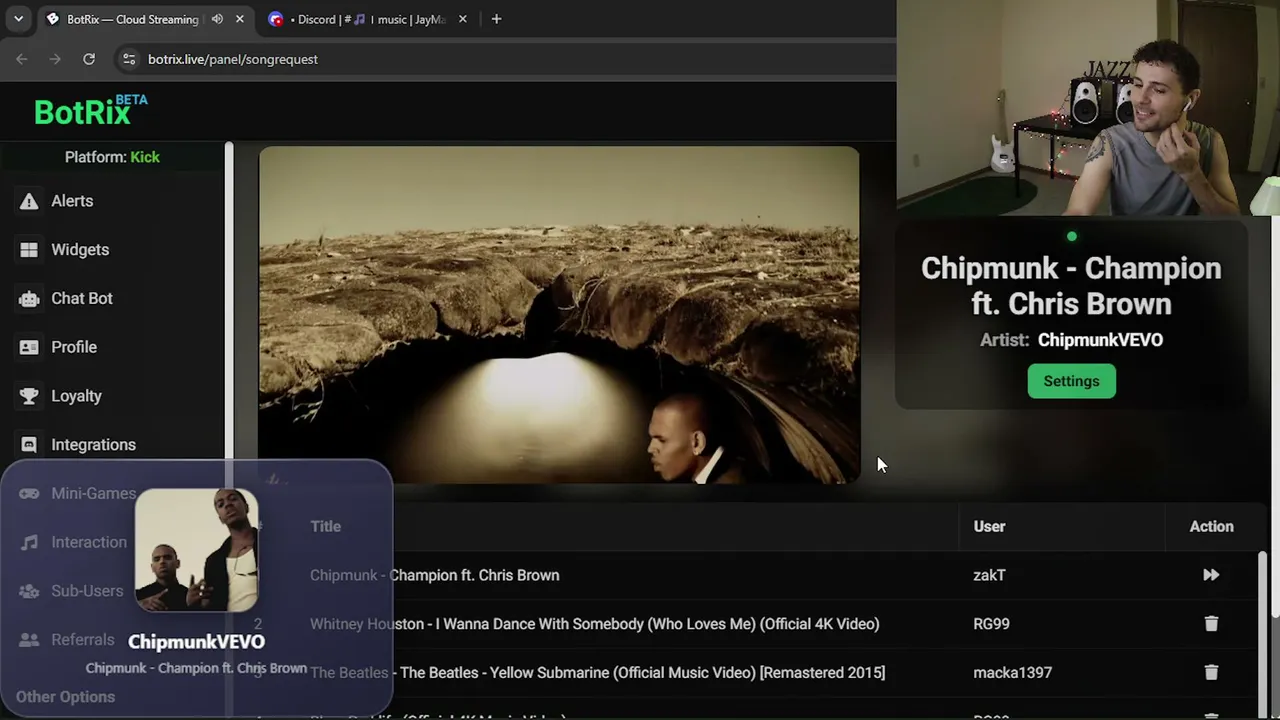The width and height of the screenshot is (1280, 720).
Task: Click the user name macka1397
Action: 1012,673
